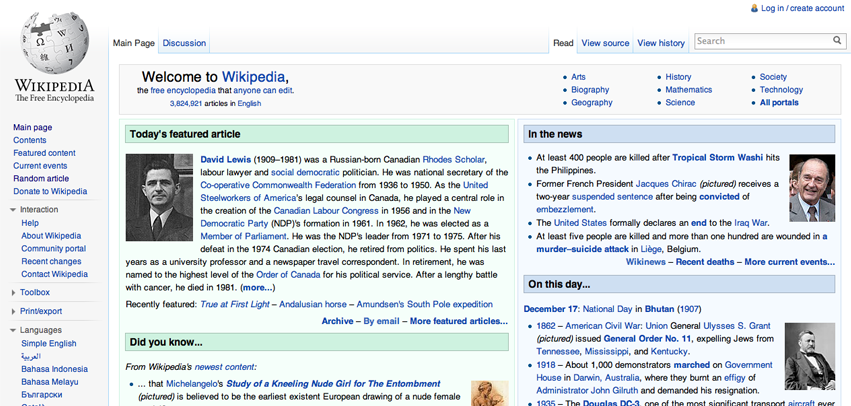Open the Help link under Interaction
851x406 pixels.
click(30, 223)
